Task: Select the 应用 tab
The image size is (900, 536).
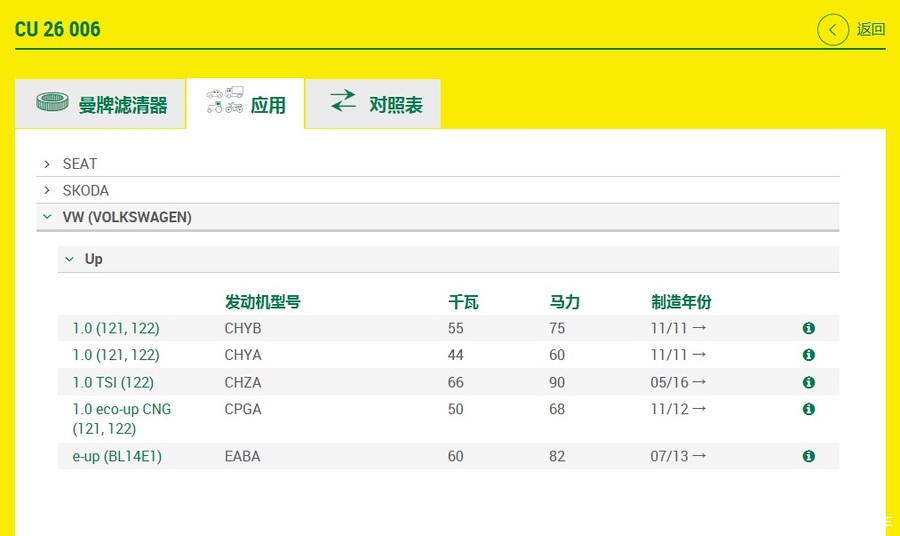Action: (245, 104)
